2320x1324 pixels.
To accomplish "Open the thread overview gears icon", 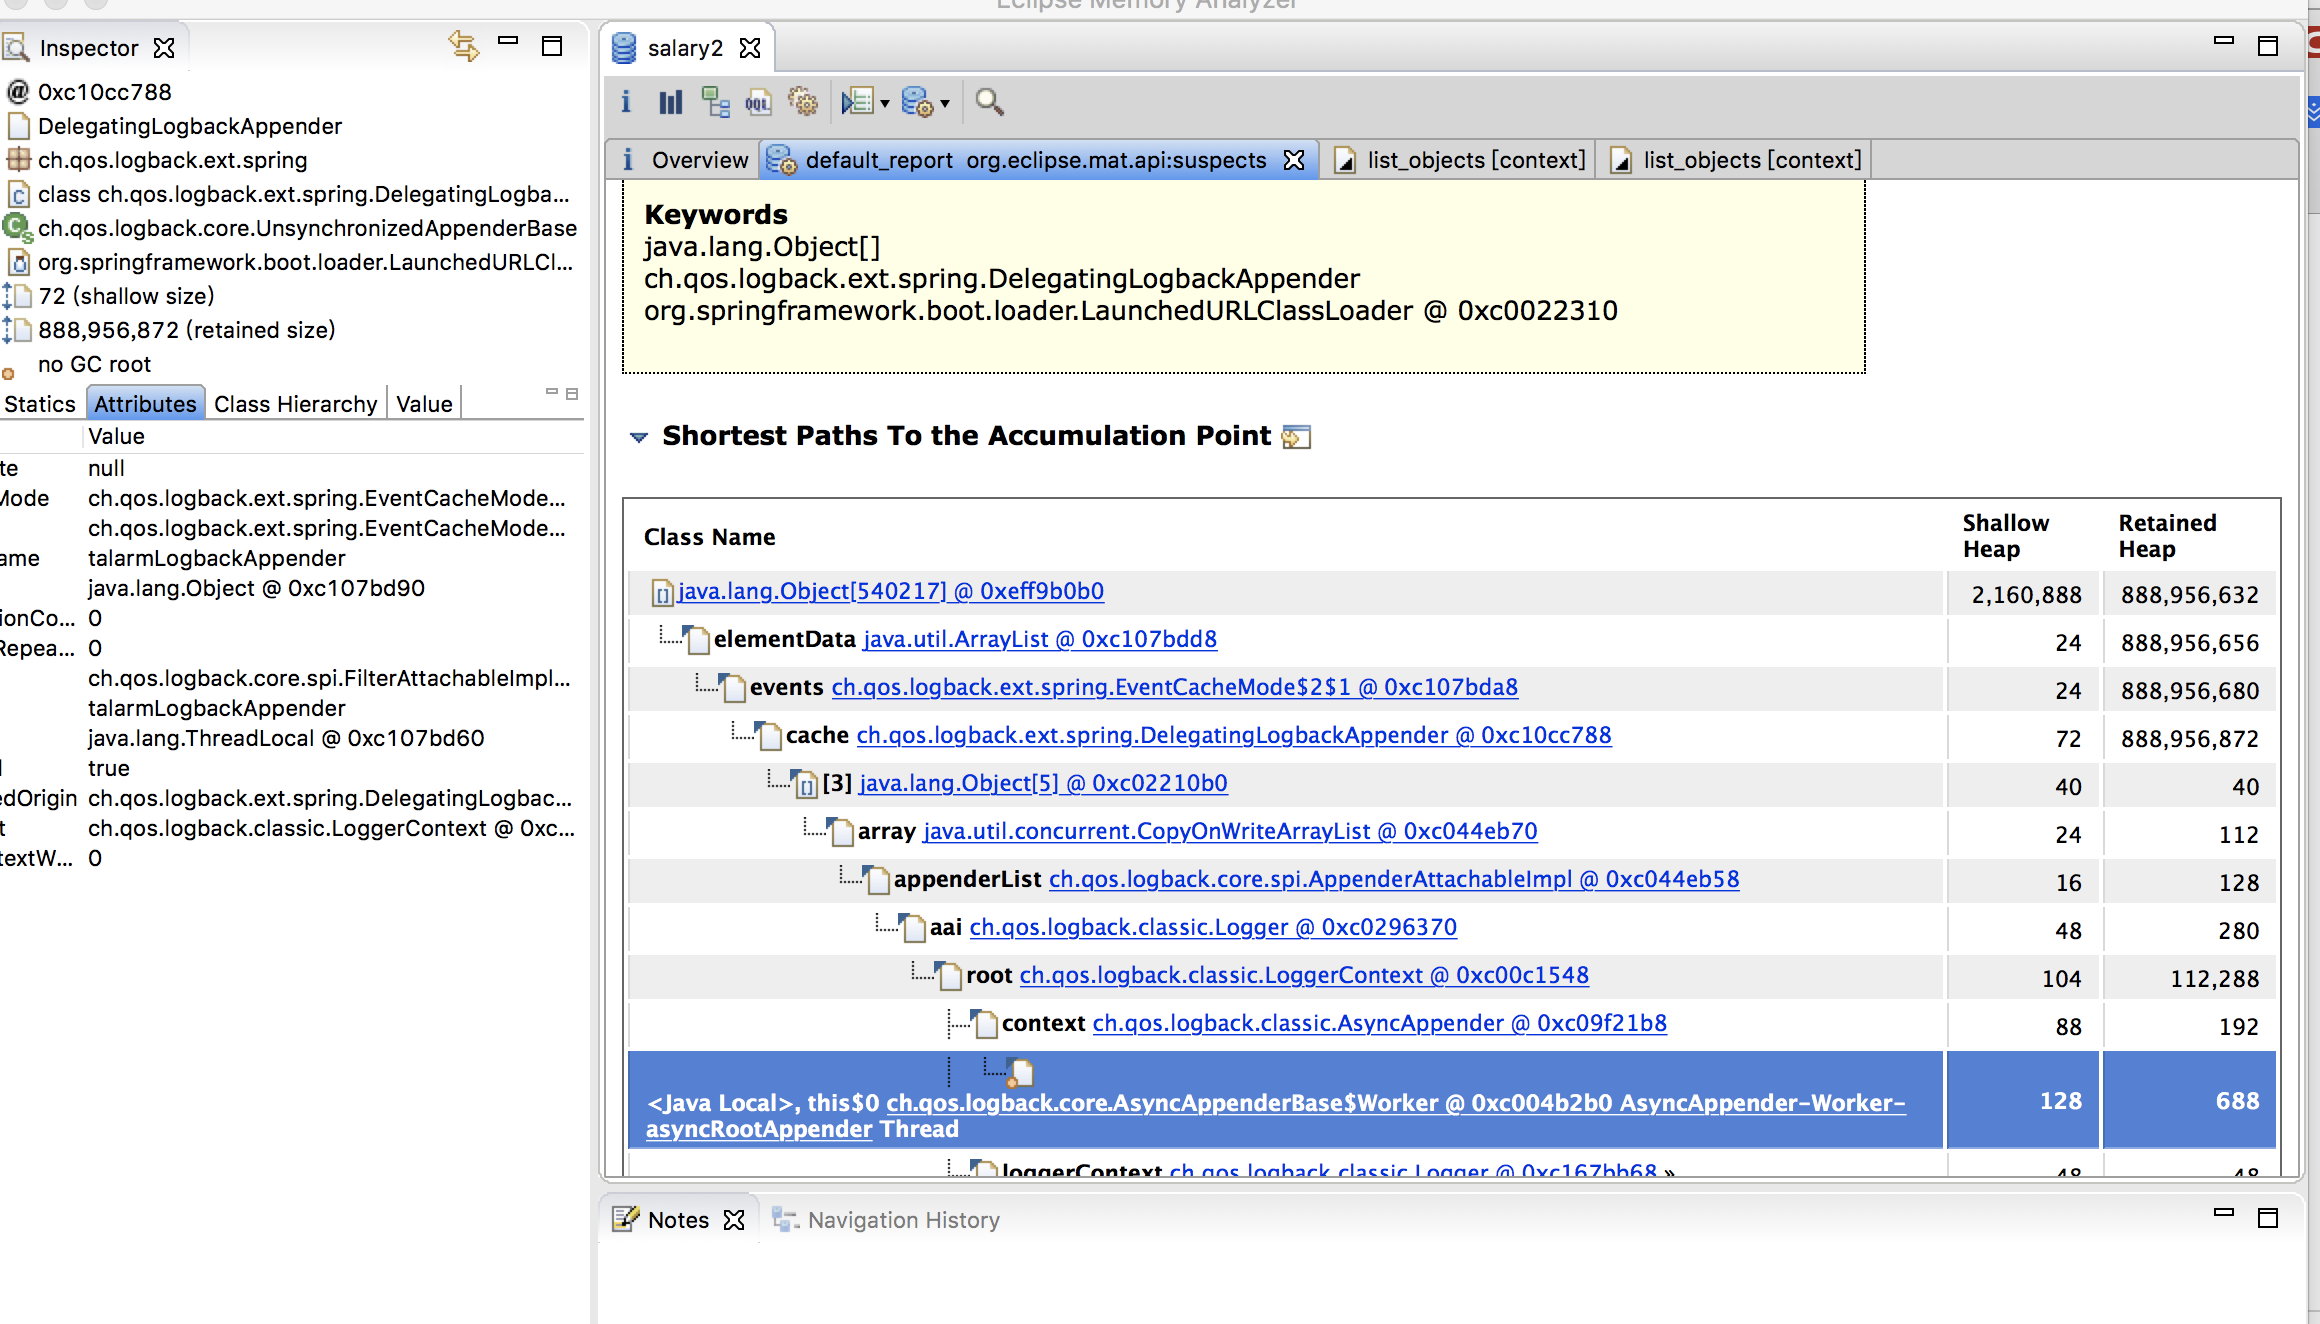I will (803, 101).
